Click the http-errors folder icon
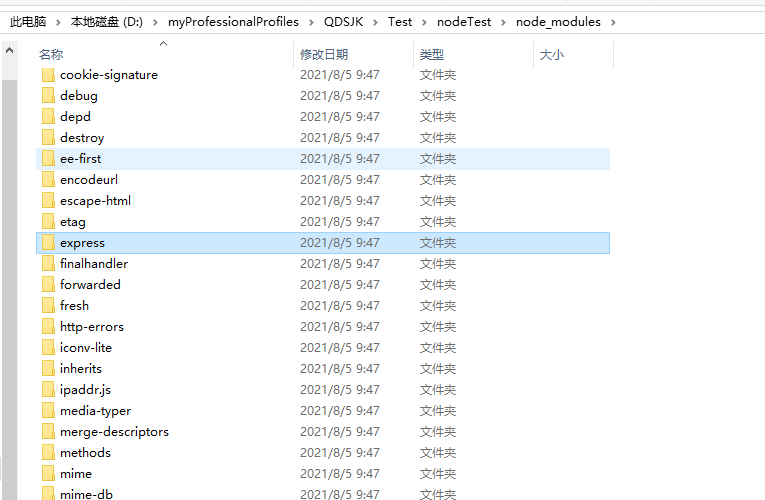Viewport: 765px width, 500px height. pos(48,326)
